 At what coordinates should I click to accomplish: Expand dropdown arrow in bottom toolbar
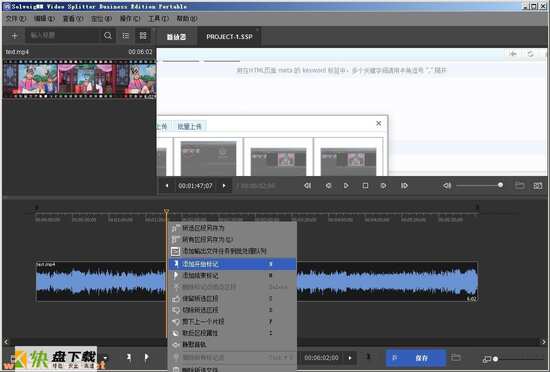[106, 358]
